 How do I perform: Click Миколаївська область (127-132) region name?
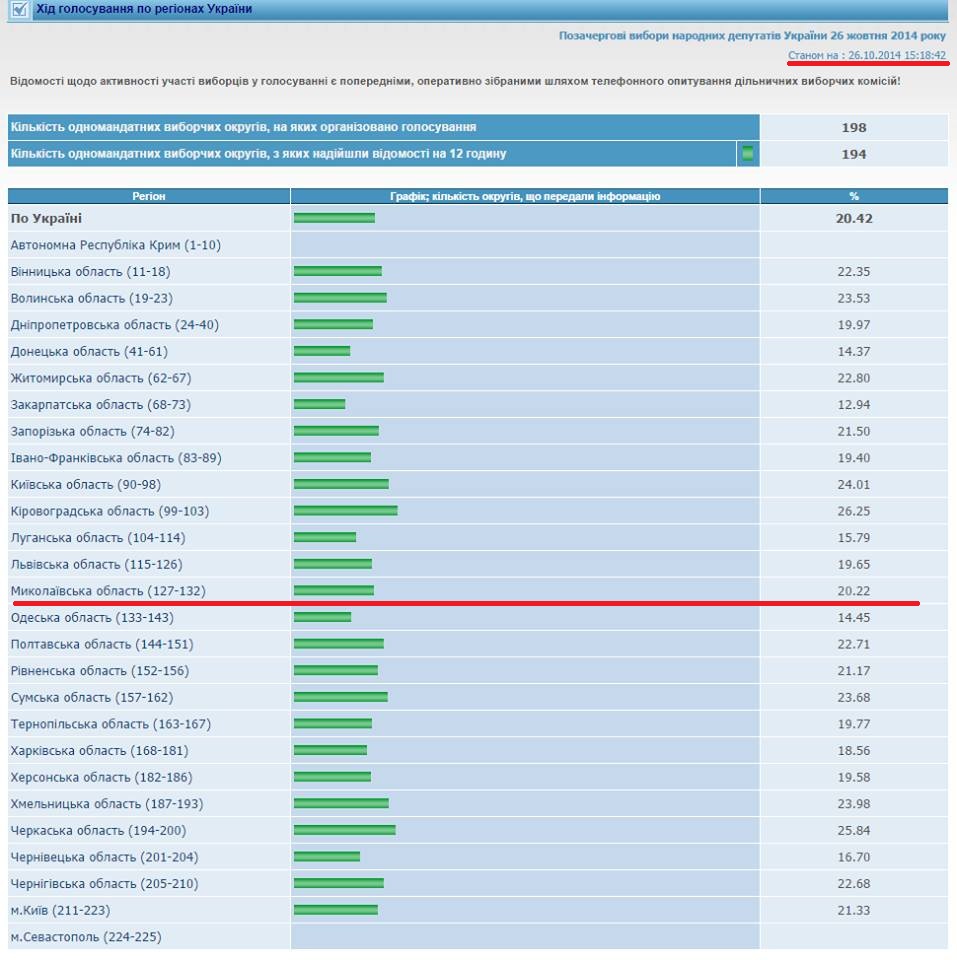(x=108, y=591)
